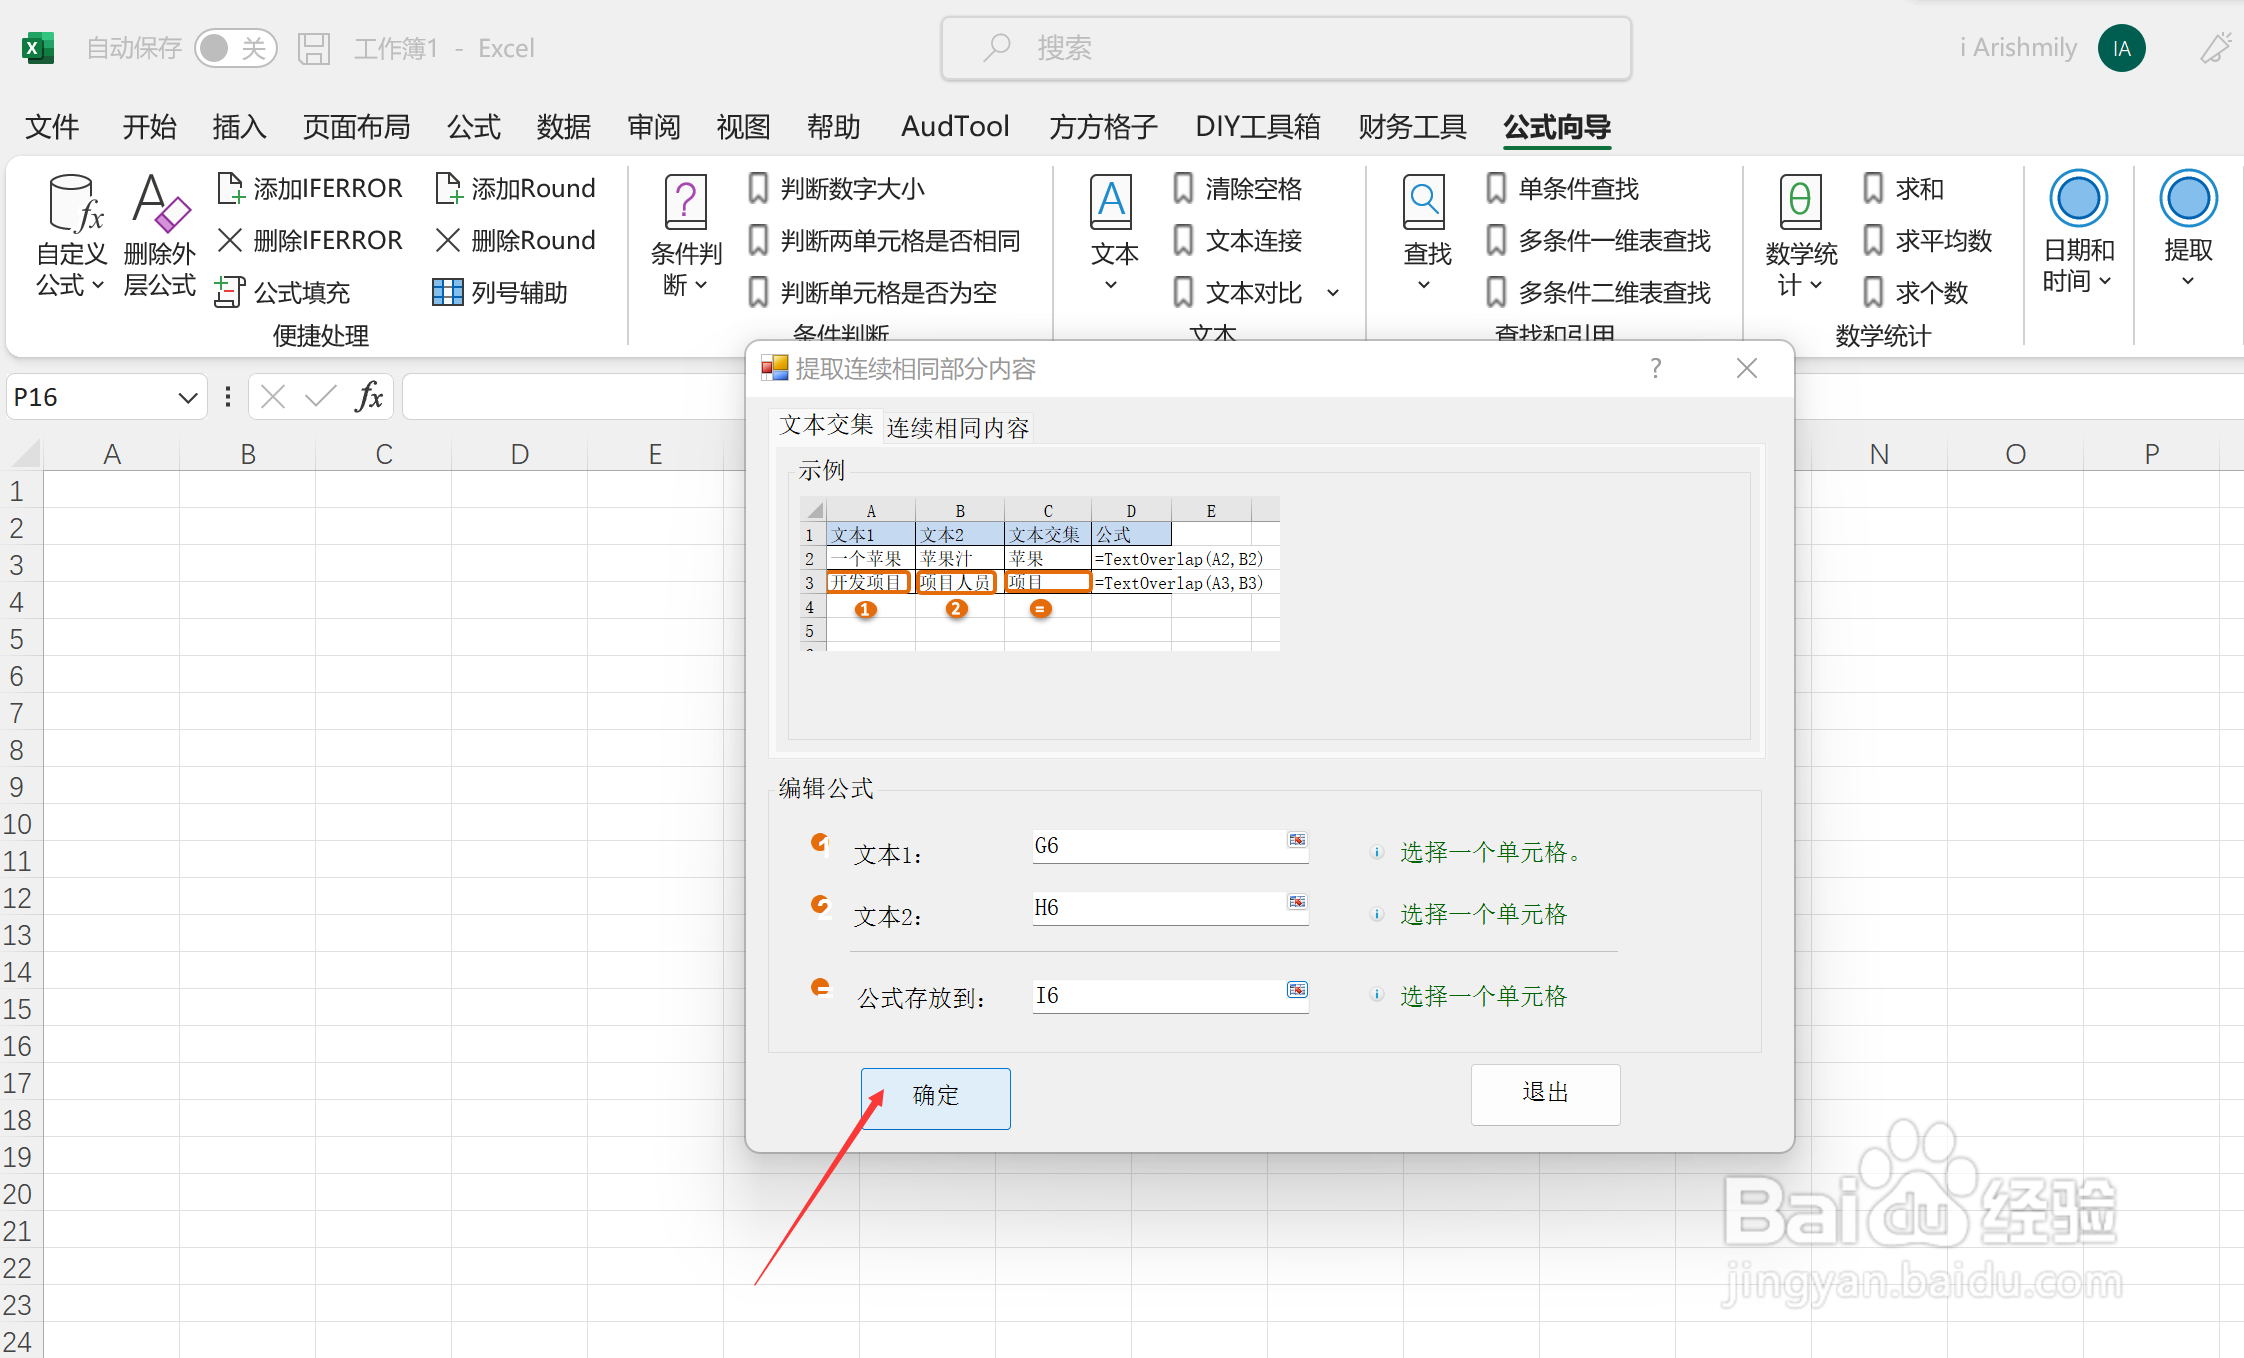Open the 方方格子 ribbon tab
Viewport: 2244px width, 1358px height.
(x=1103, y=127)
